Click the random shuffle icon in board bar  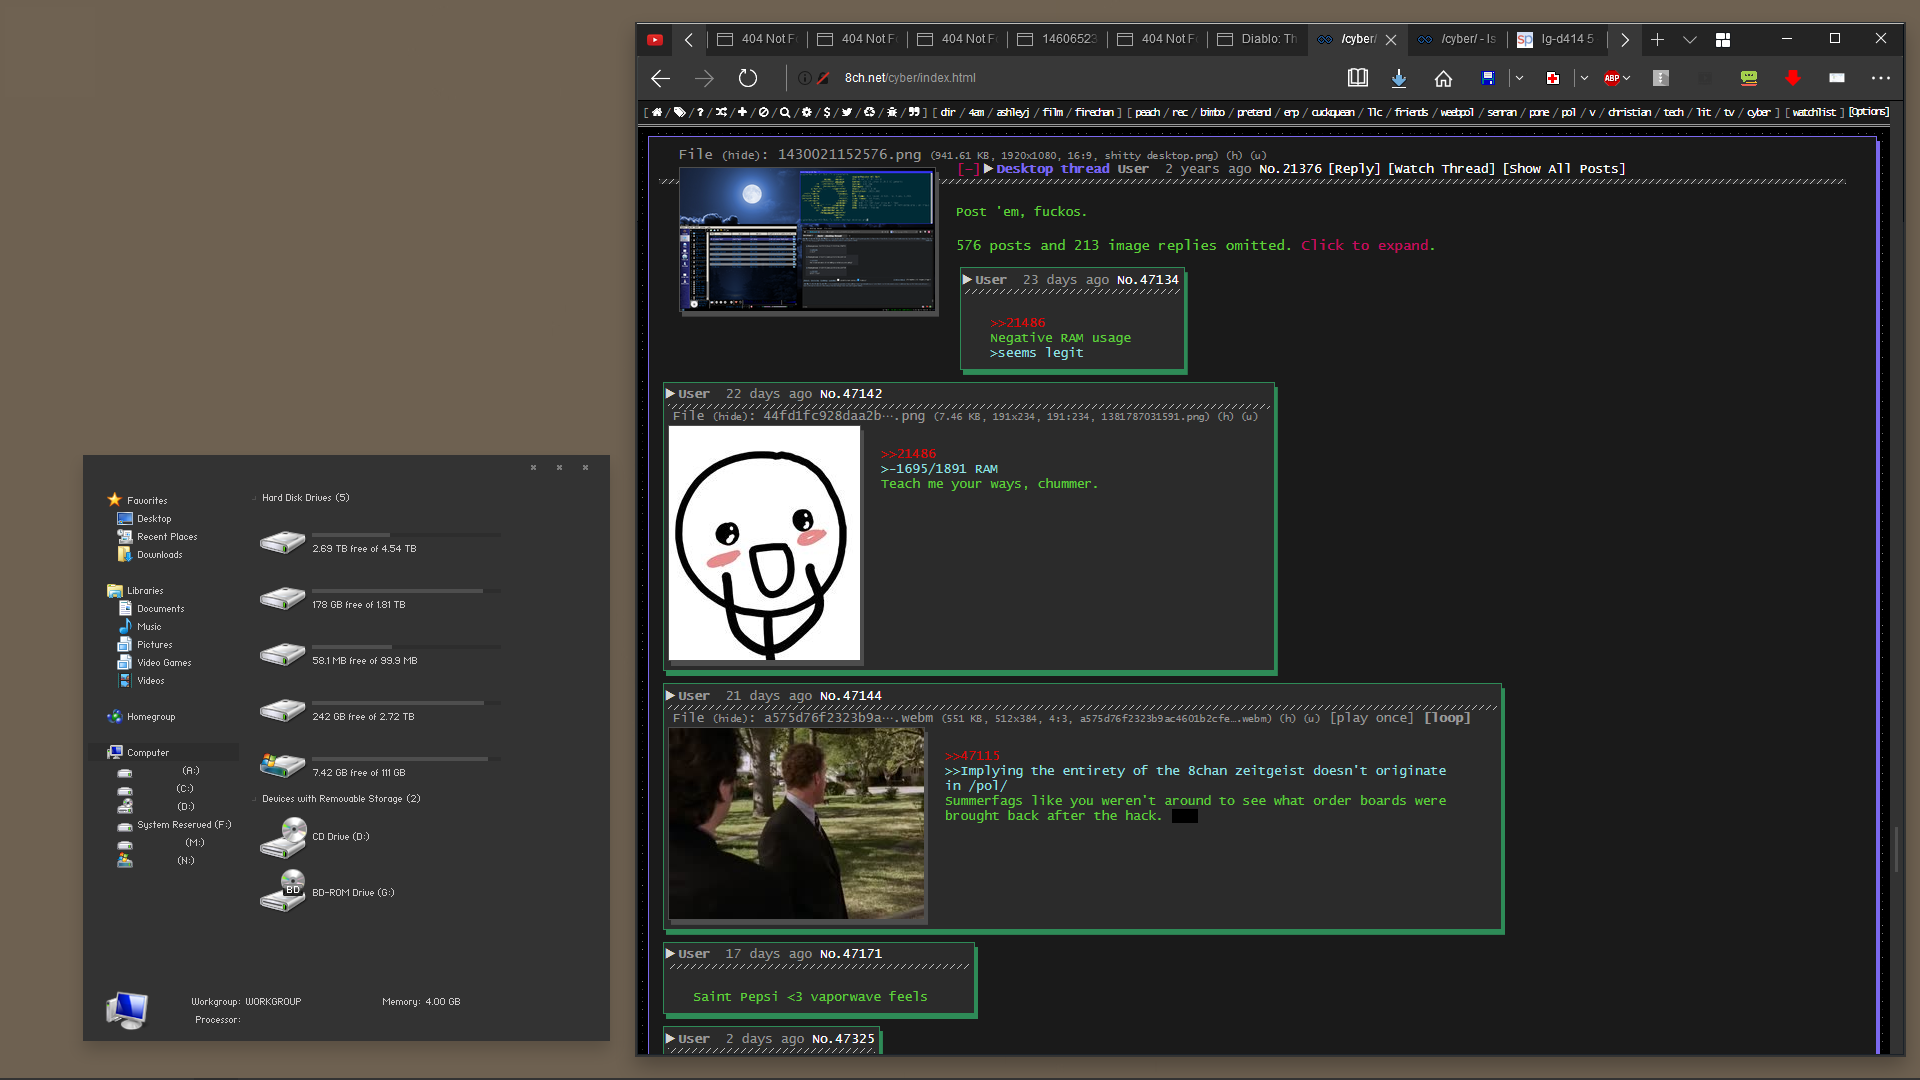(x=721, y=112)
